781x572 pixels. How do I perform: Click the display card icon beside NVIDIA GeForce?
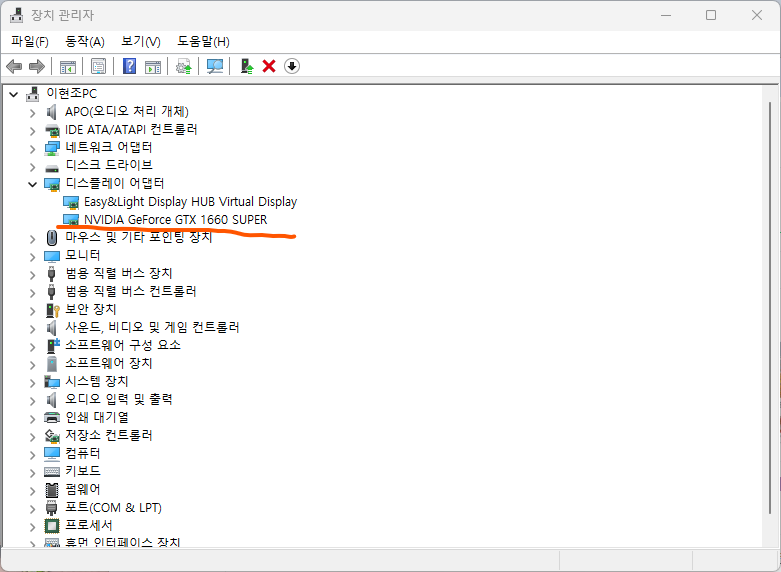pyautogui.click(x=71, y=220)
